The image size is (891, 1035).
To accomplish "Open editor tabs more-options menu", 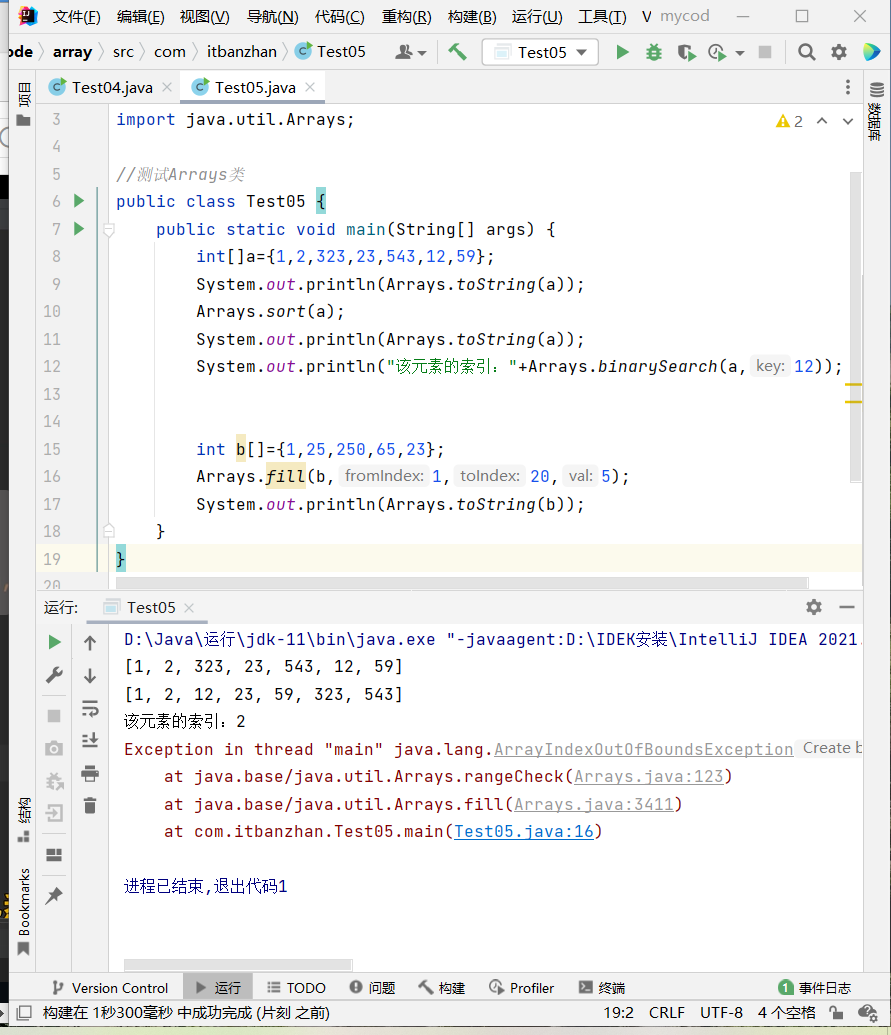I will (x=847, y=87).
